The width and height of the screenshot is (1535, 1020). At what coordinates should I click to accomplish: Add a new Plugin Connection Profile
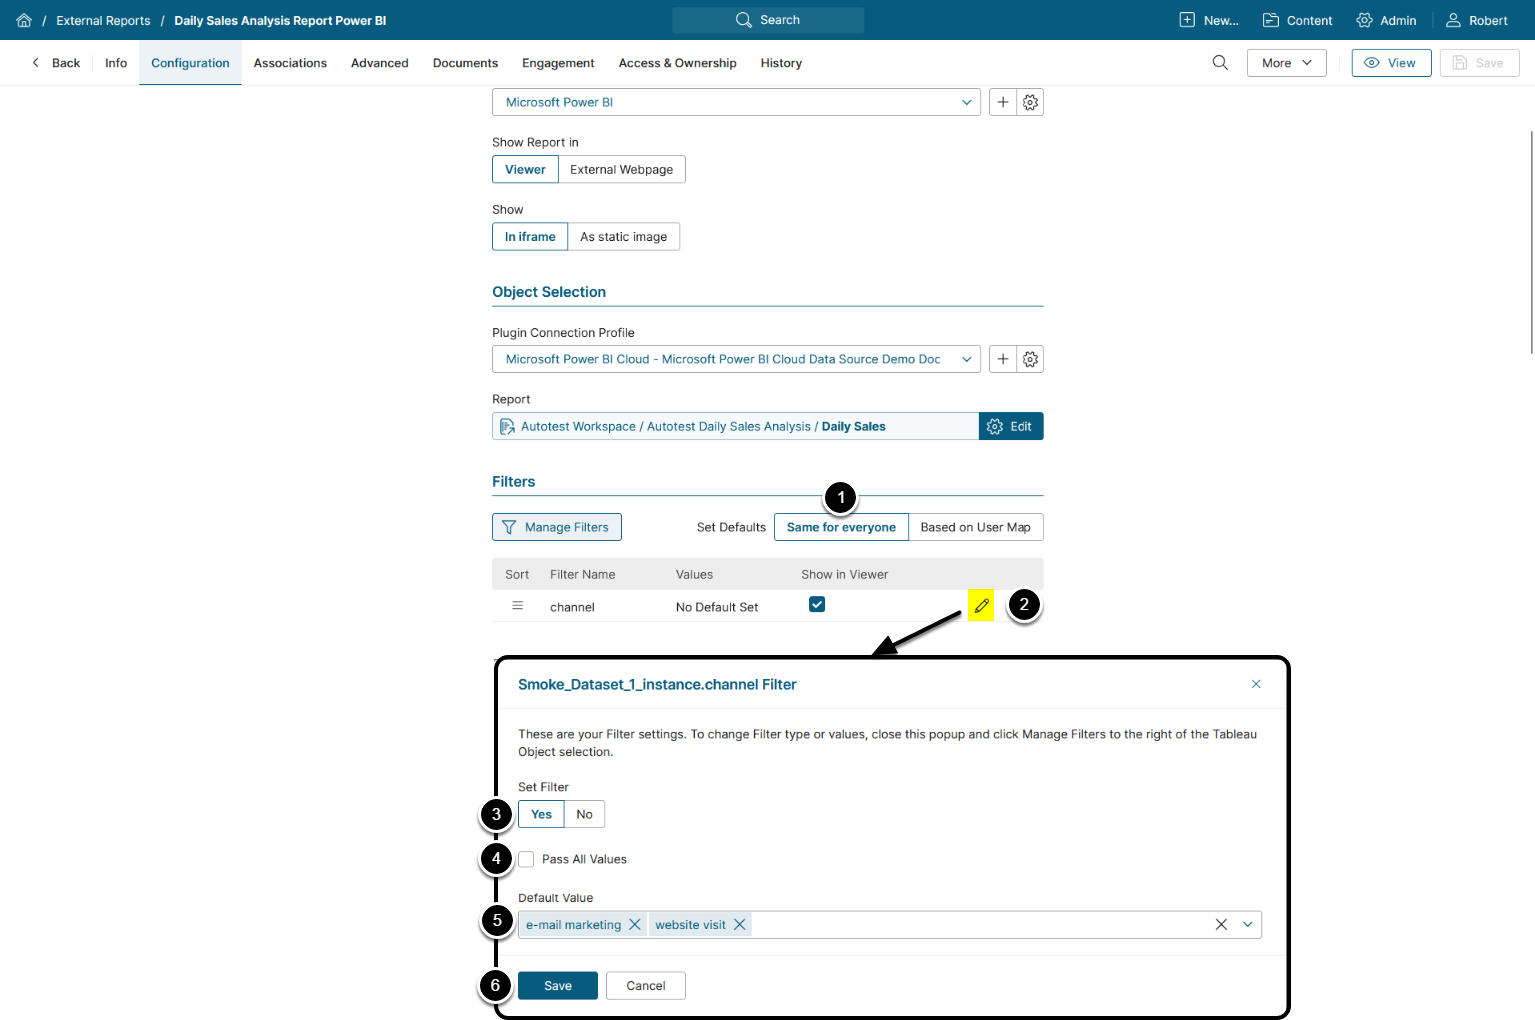click(1003, 359)
